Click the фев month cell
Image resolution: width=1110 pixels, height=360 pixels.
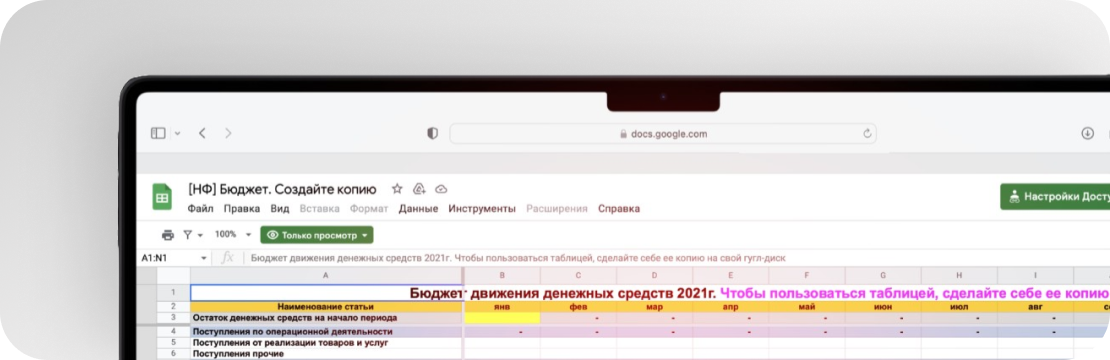[578, 307]
